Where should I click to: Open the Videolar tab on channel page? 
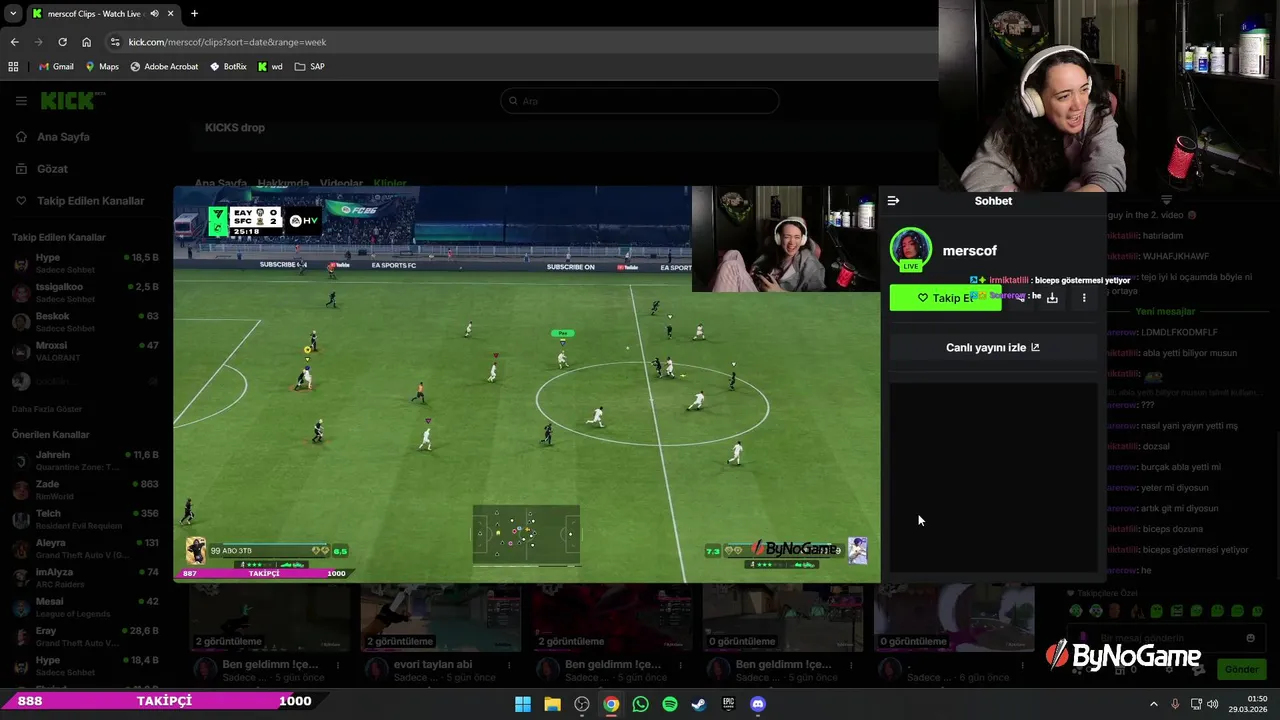pos(341,184)
